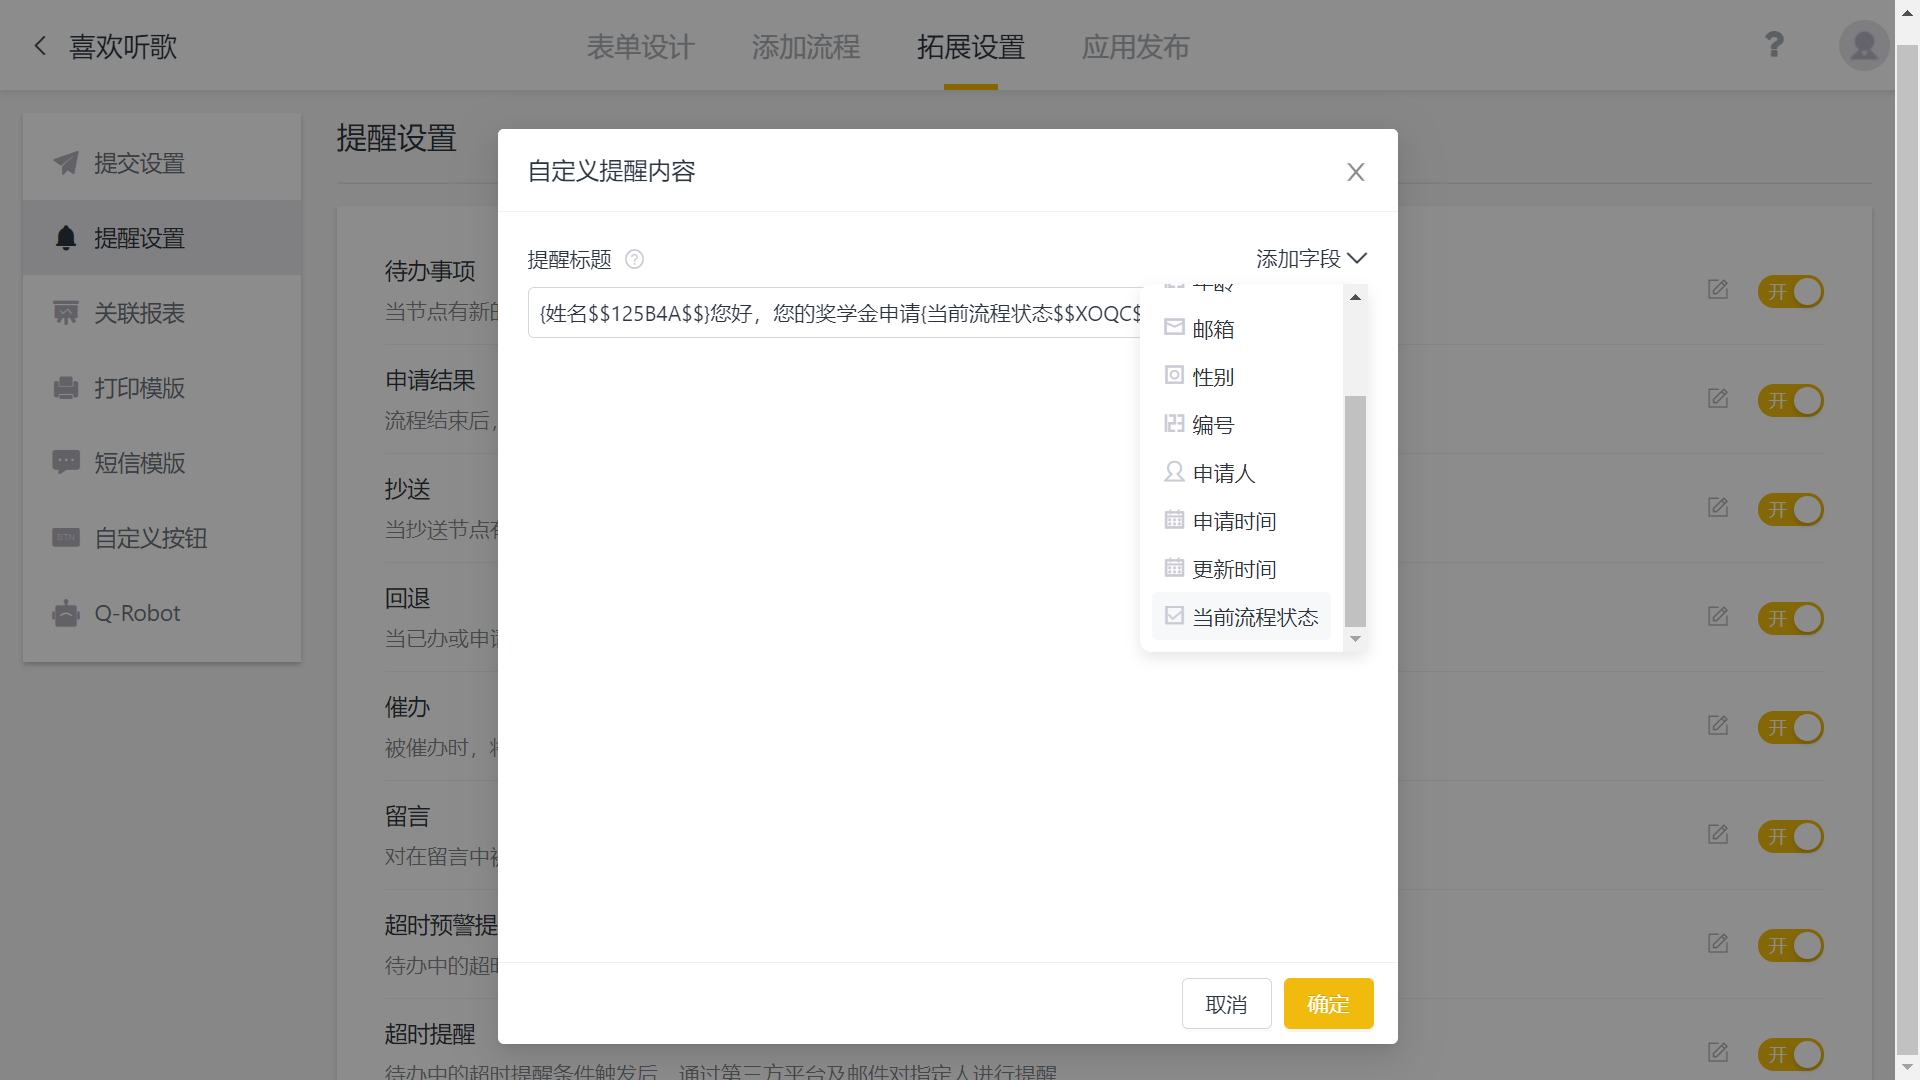1920x1080 pixels.
Task: Edit the 超时提醒 reminder content
Action: tap(1718, 1053)
